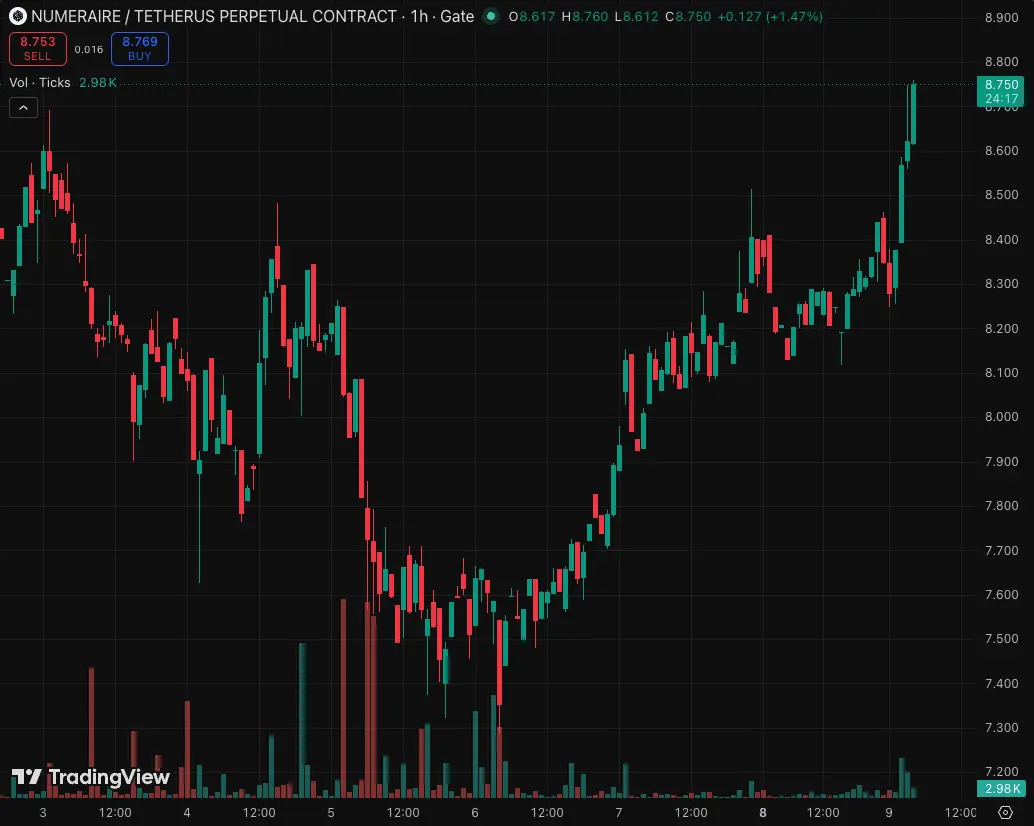Collapse the indicator legend with the chevron button
This screenshot has height=826, width=1034.
24,108
